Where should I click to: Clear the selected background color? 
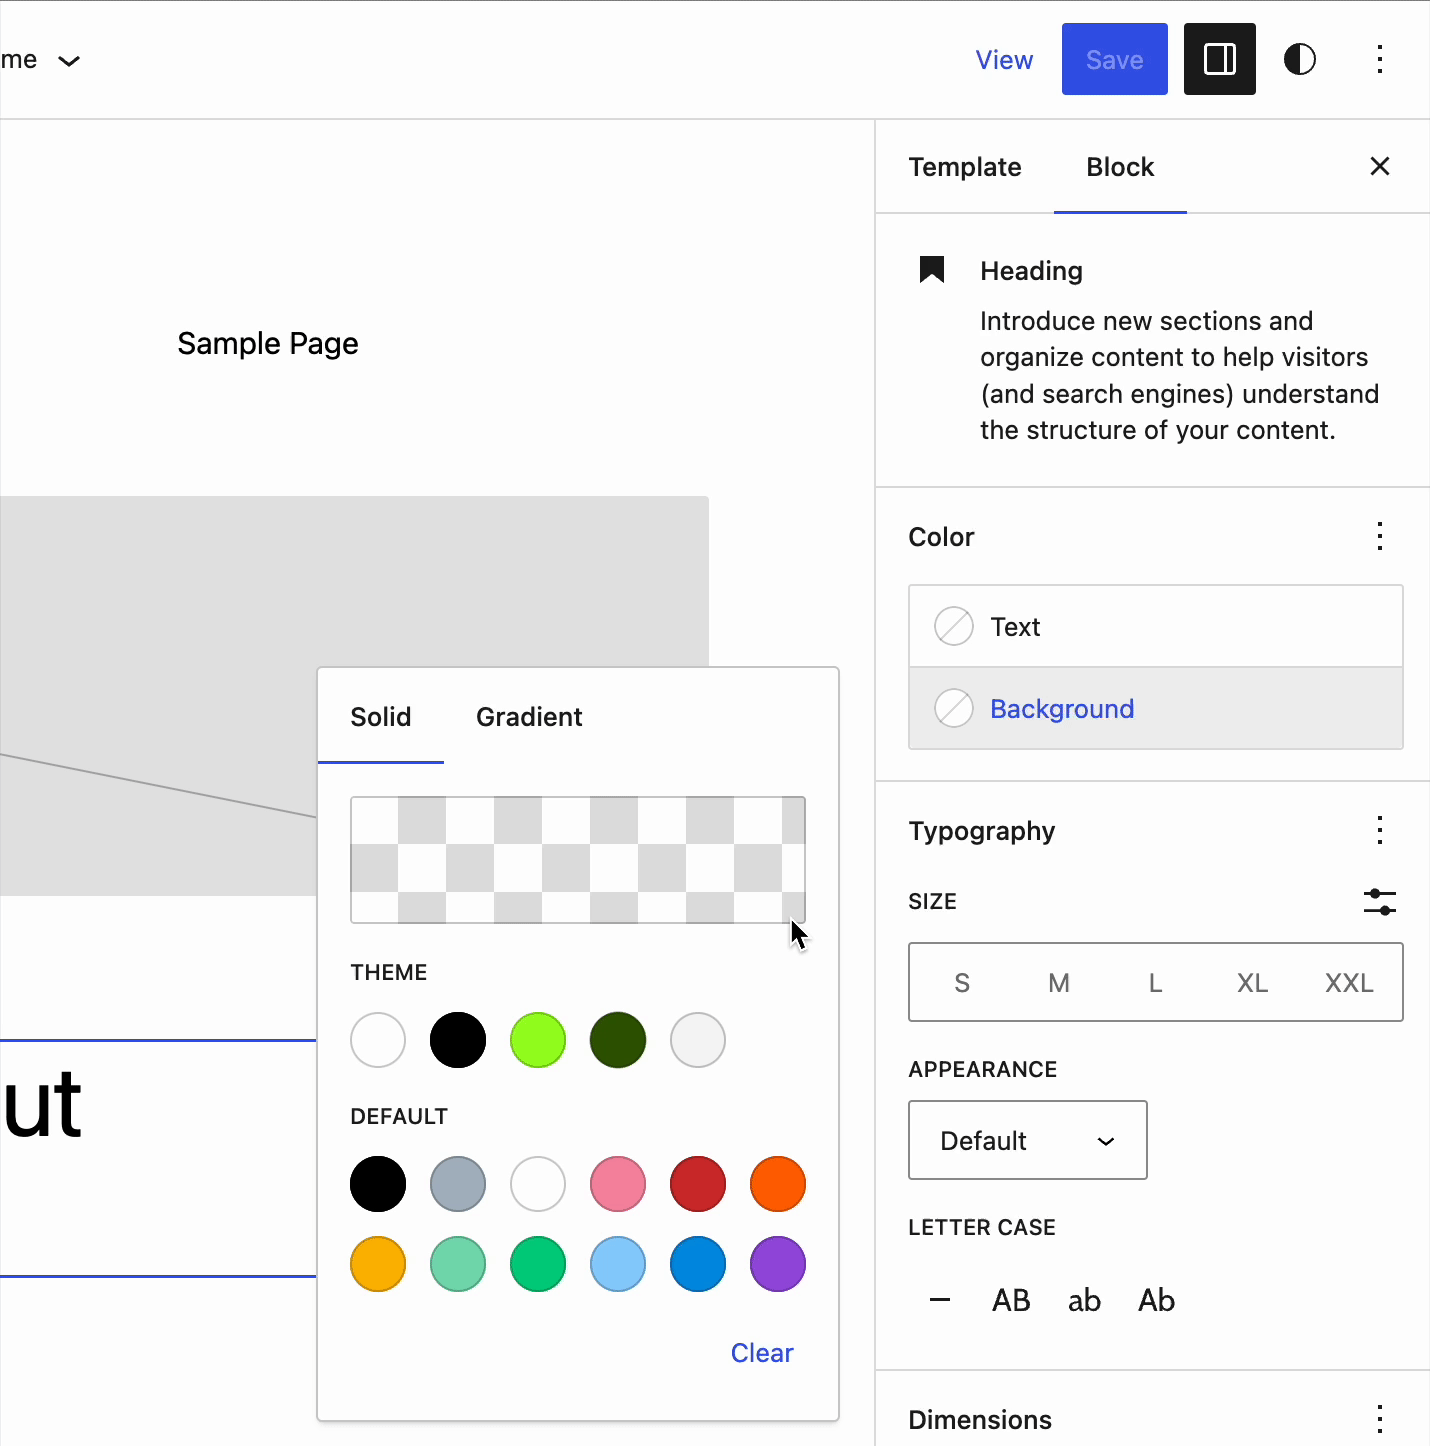(x=762, y=1352)
